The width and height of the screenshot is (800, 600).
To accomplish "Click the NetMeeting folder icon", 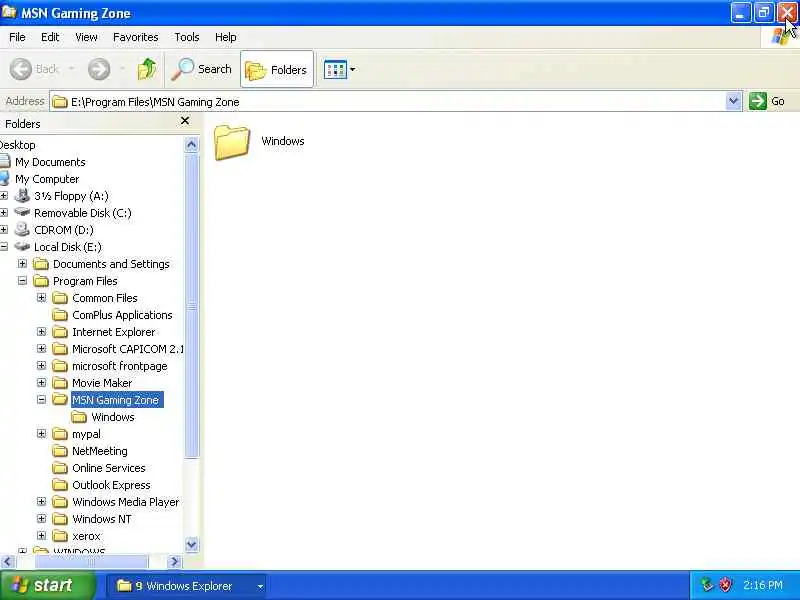I will [60, 451].
